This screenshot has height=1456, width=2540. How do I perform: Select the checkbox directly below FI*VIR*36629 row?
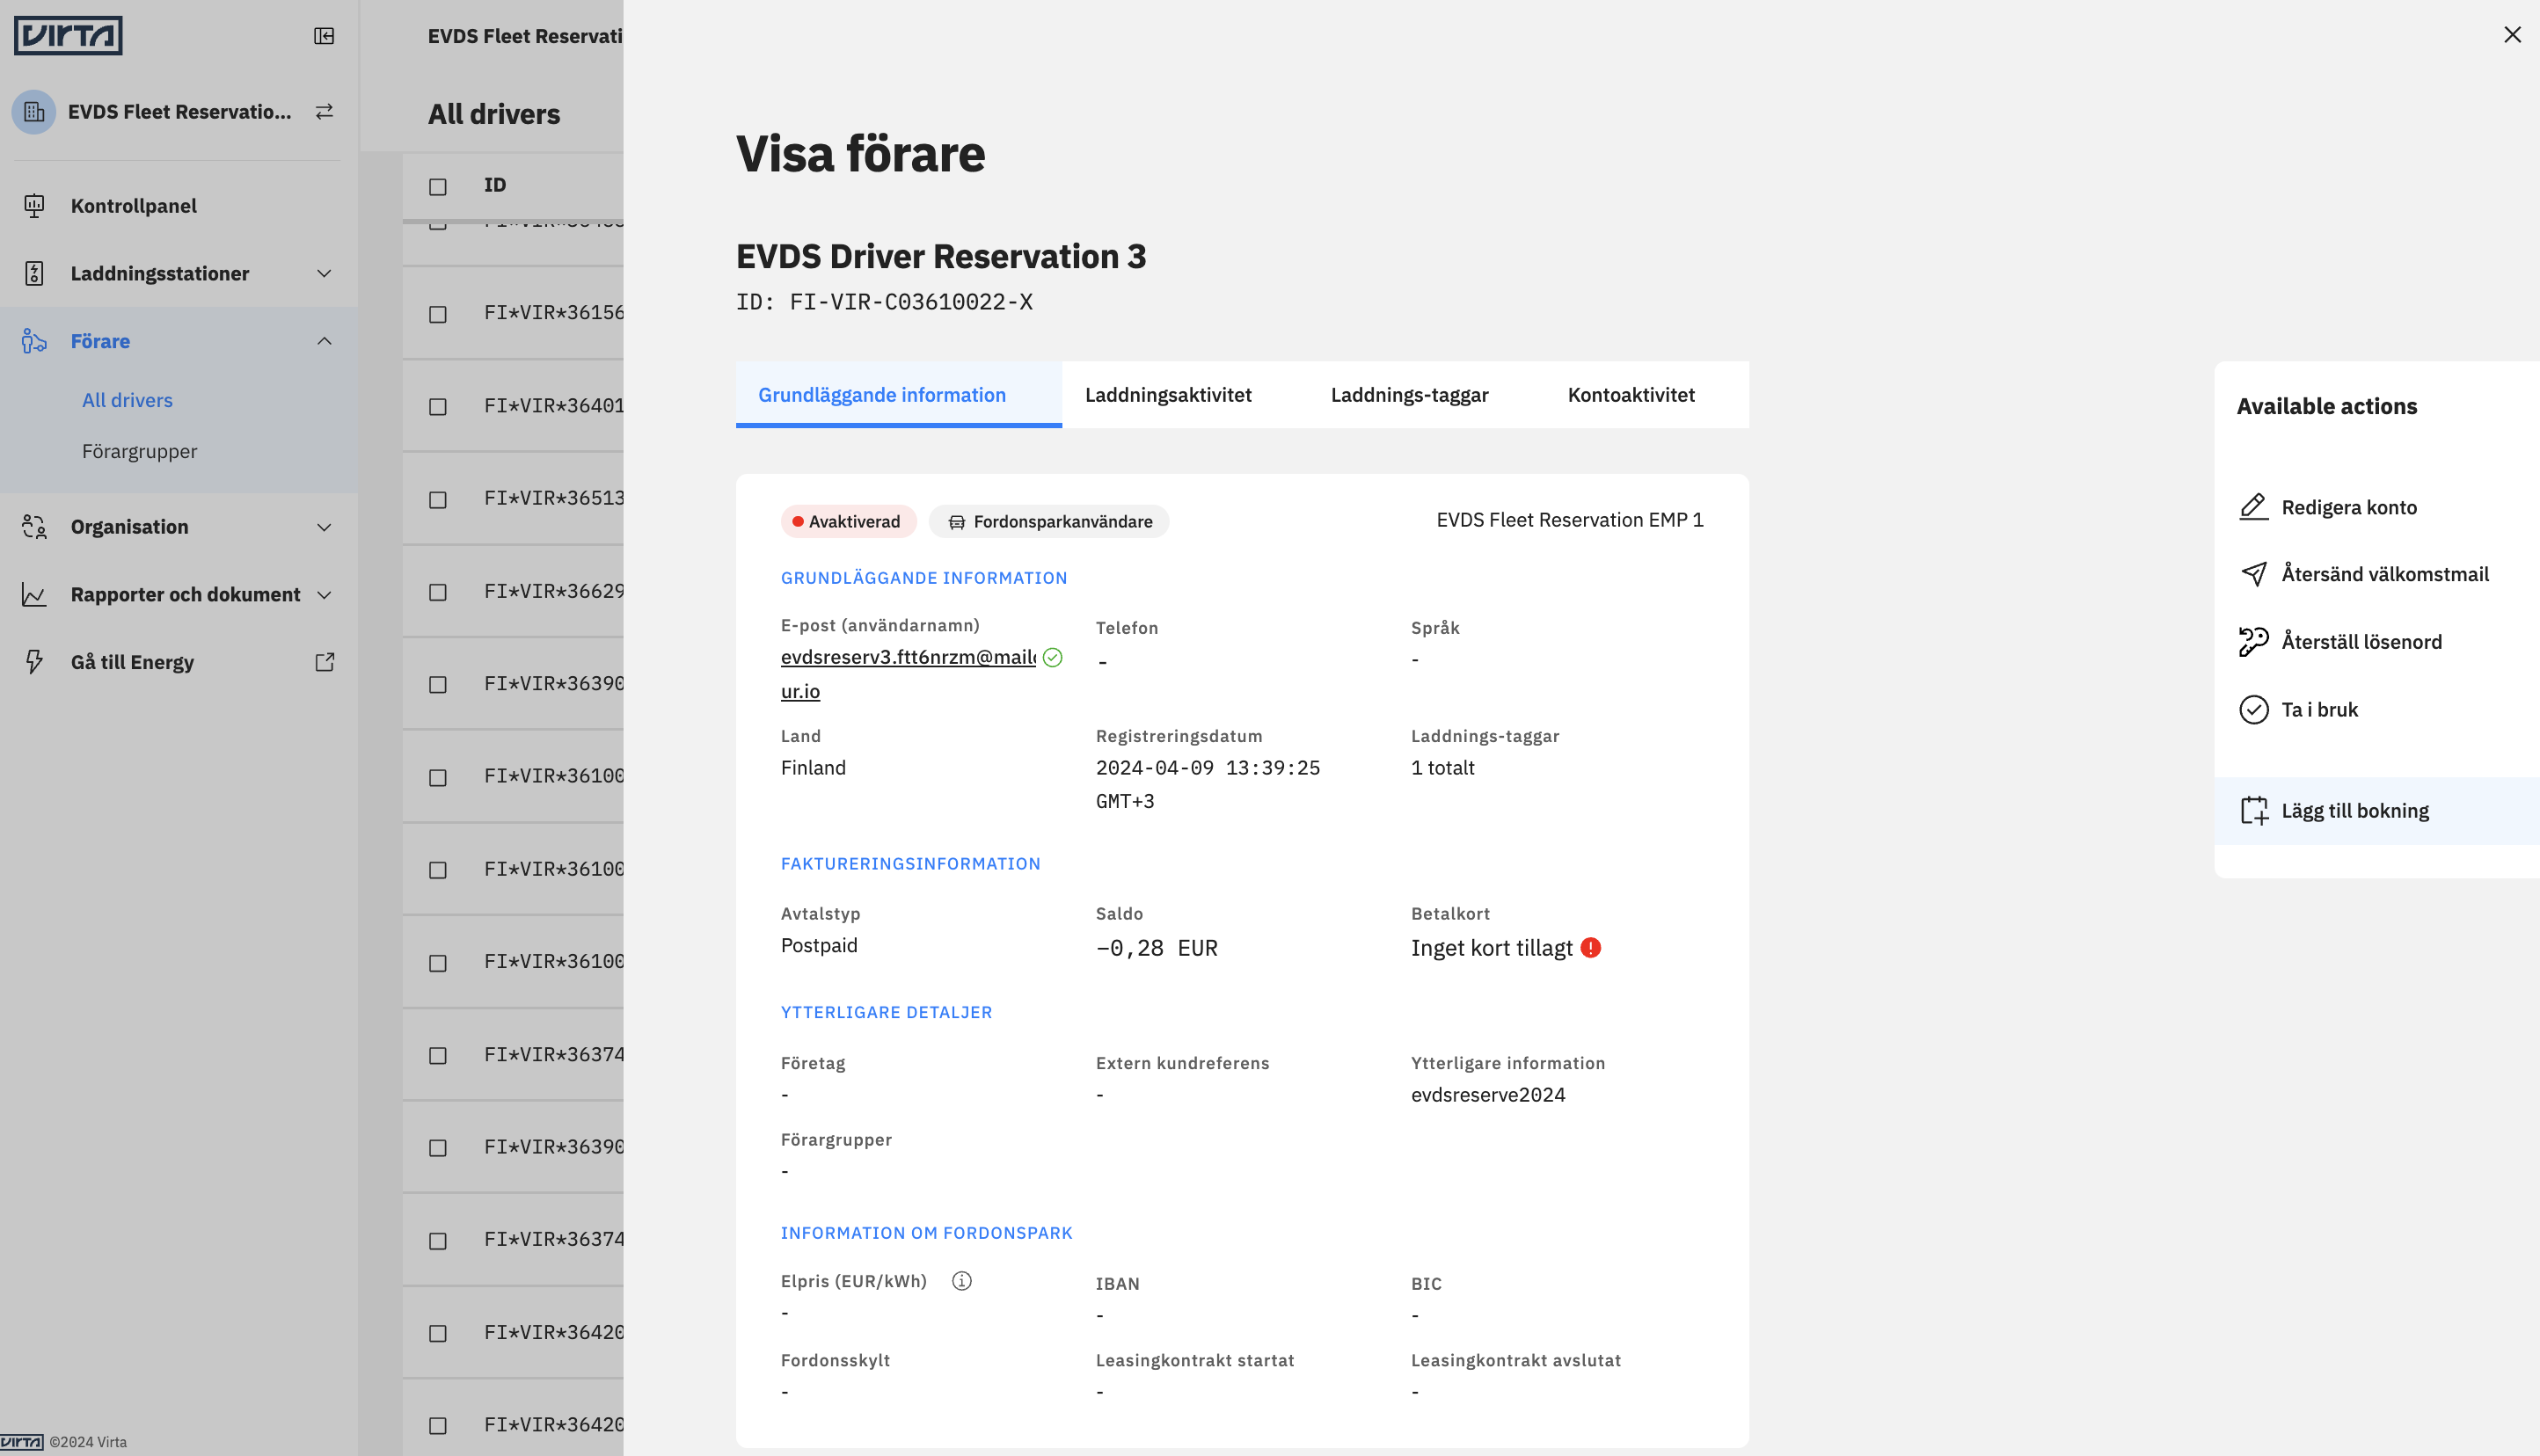(x=438, y=685)
